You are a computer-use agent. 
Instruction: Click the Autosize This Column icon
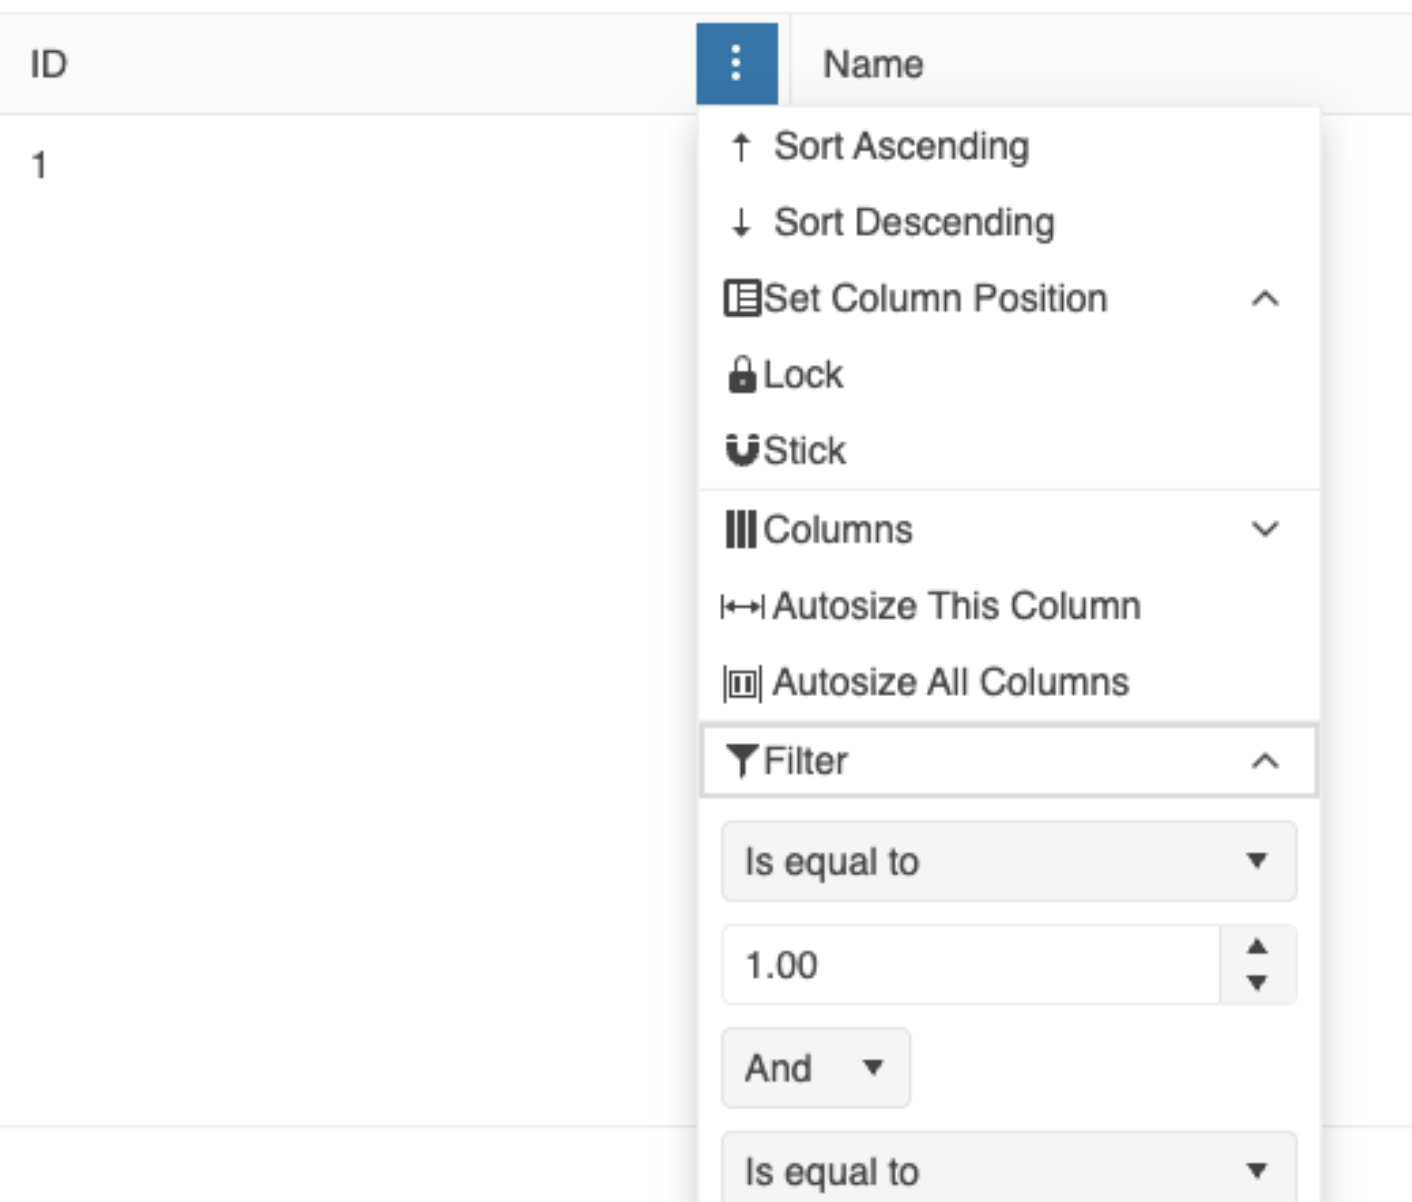tap(742, 606)
